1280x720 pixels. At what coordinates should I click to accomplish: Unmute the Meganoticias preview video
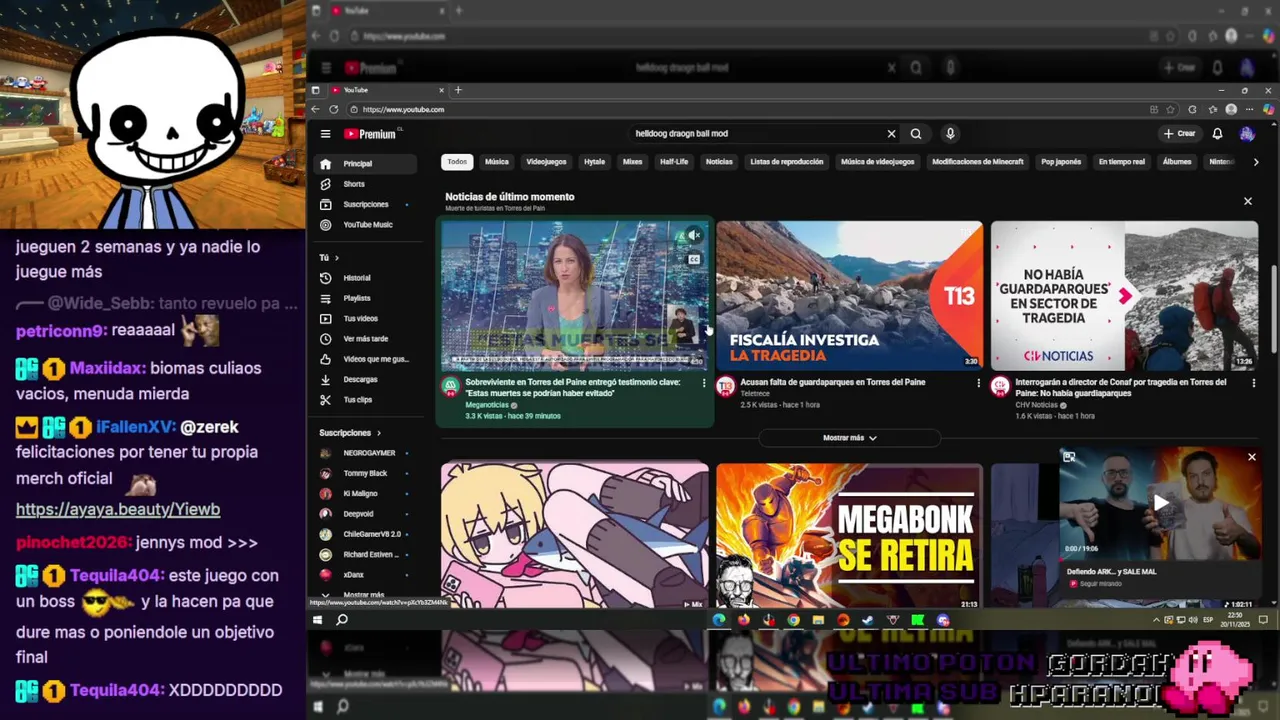[x=694, y=236]
